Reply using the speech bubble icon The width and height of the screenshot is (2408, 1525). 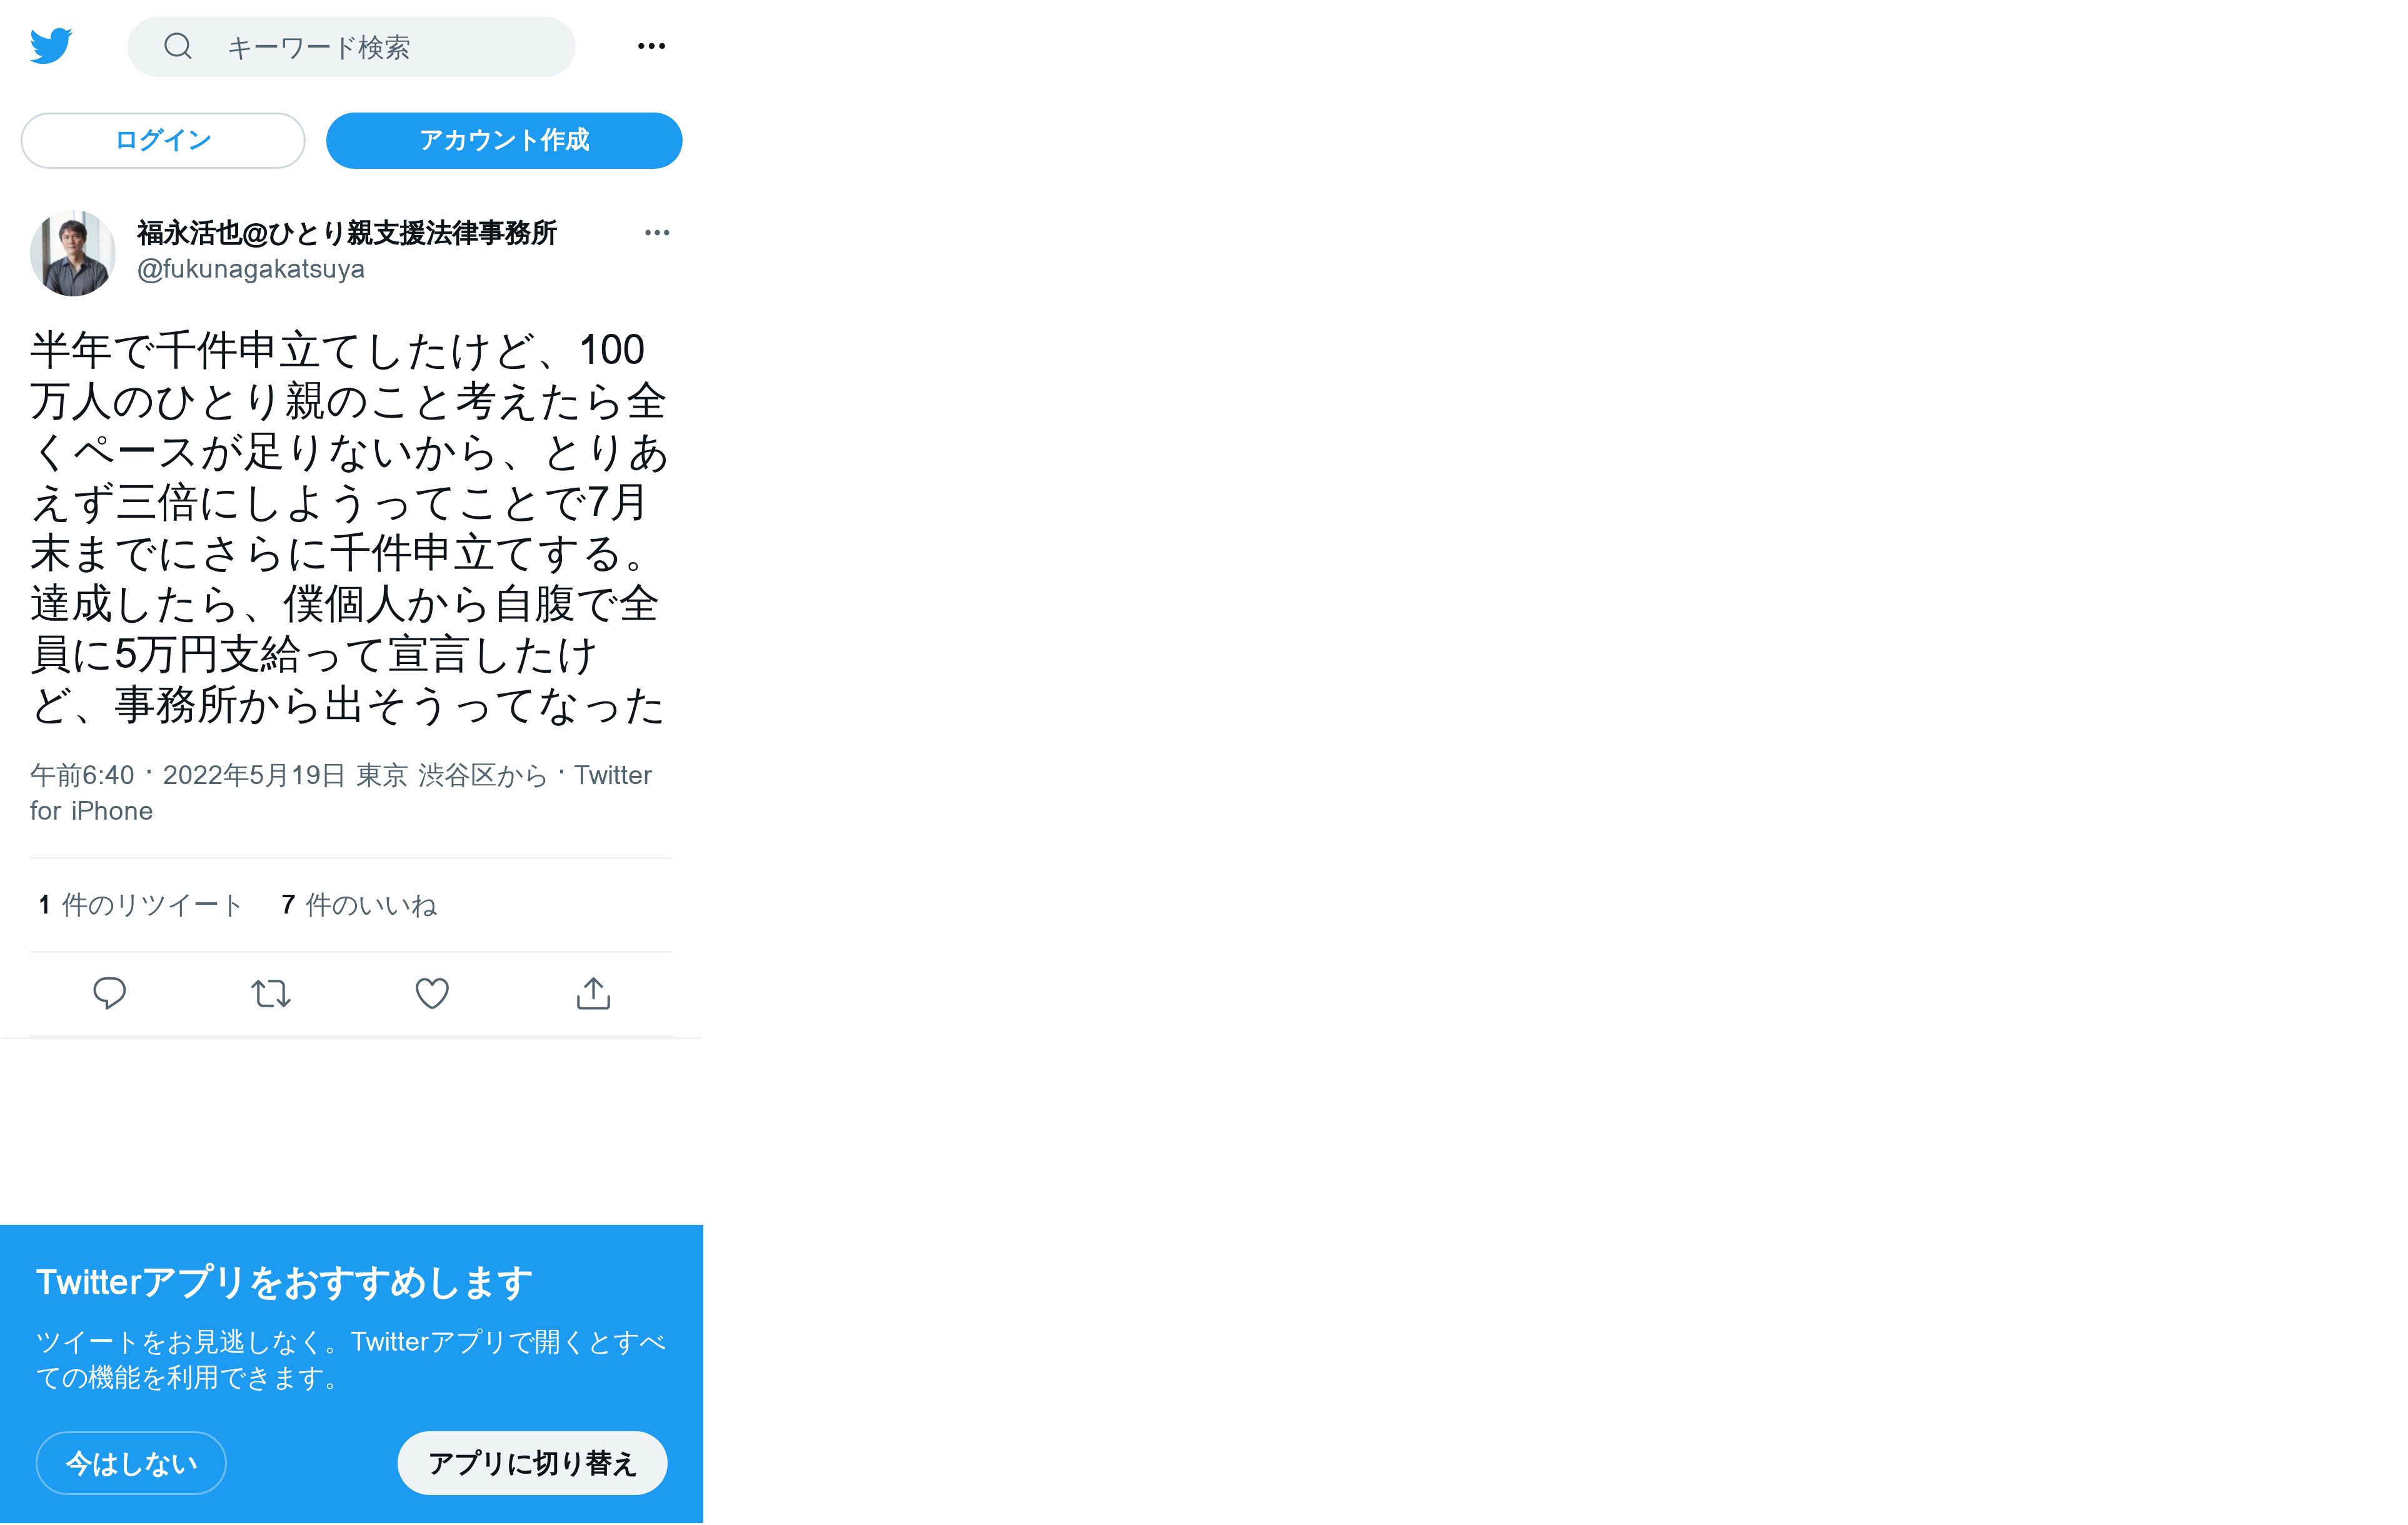109,993
